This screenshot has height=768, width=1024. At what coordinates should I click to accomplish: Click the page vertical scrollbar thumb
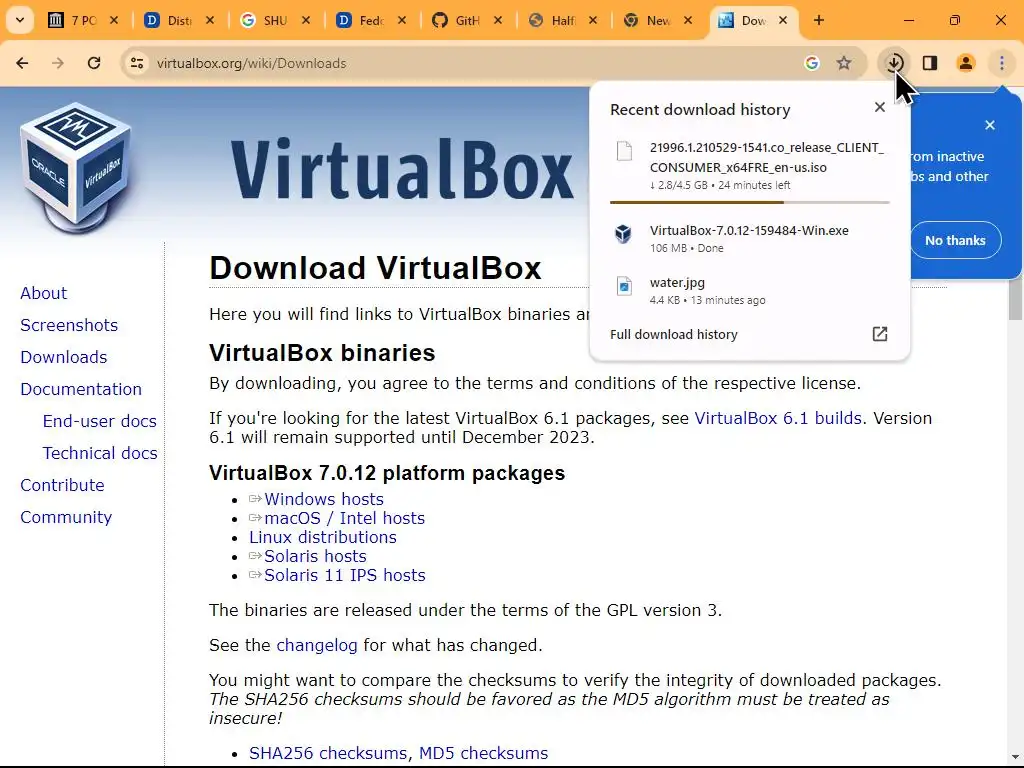pos(1016,299)
